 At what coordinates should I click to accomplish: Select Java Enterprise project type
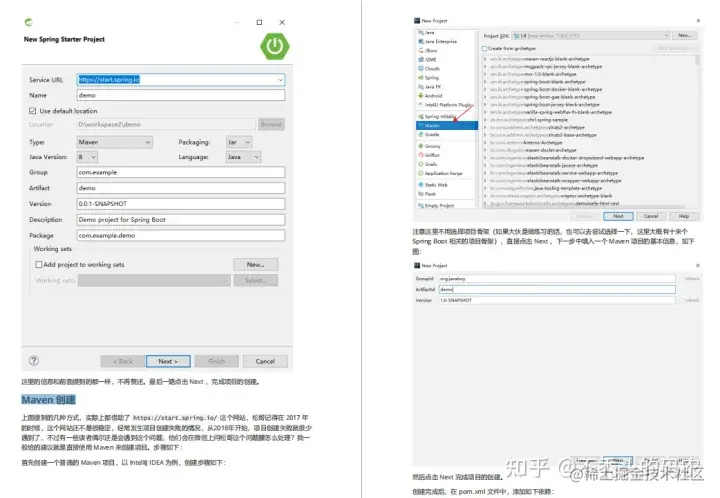coord(438,41)
